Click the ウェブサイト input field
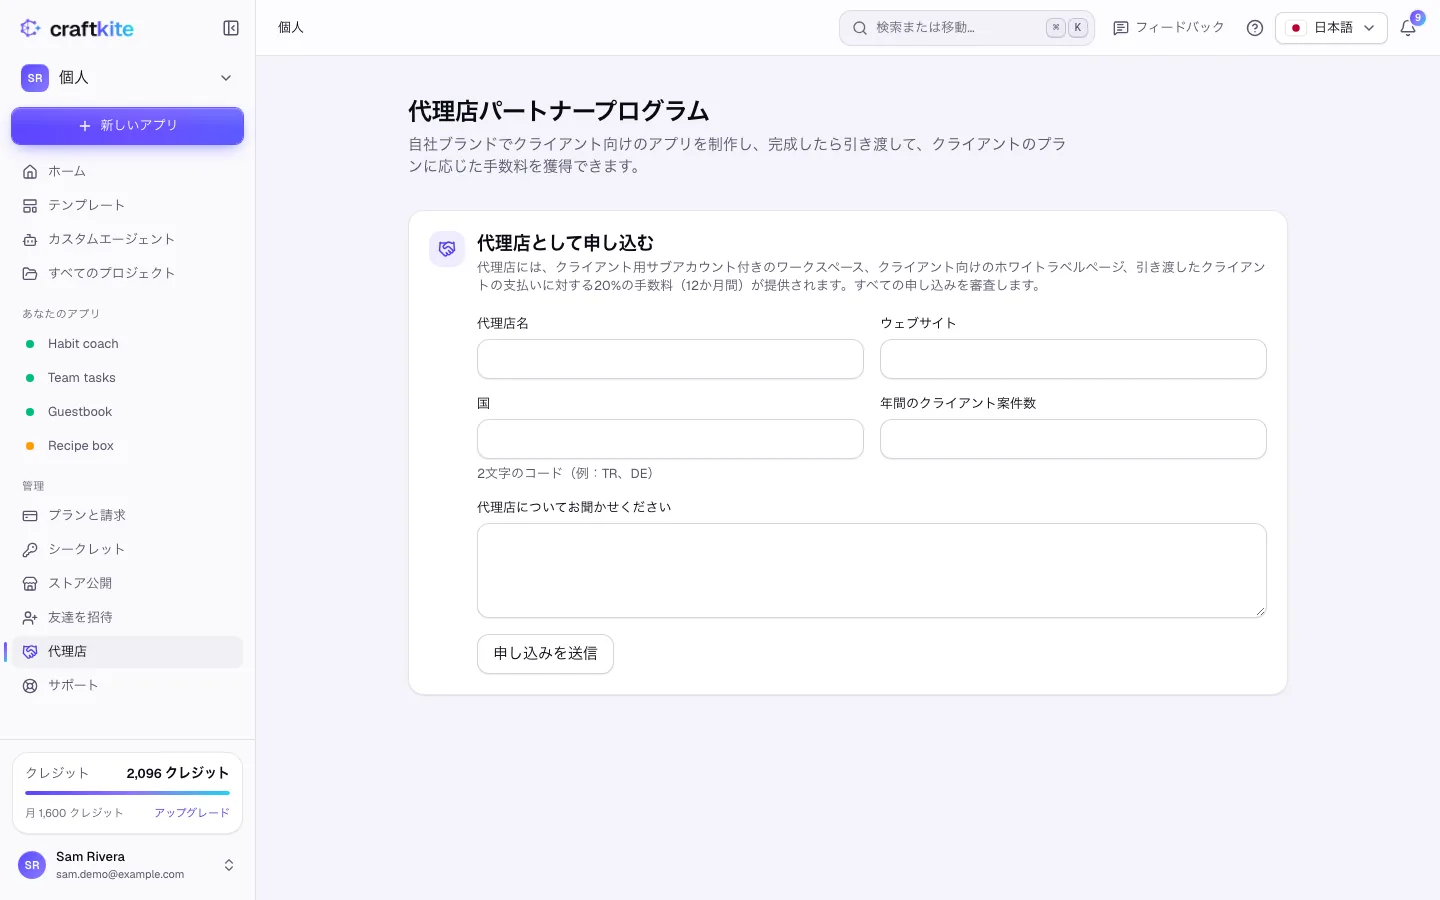This screenshot has height=900, width=1440. (1073, 359)
